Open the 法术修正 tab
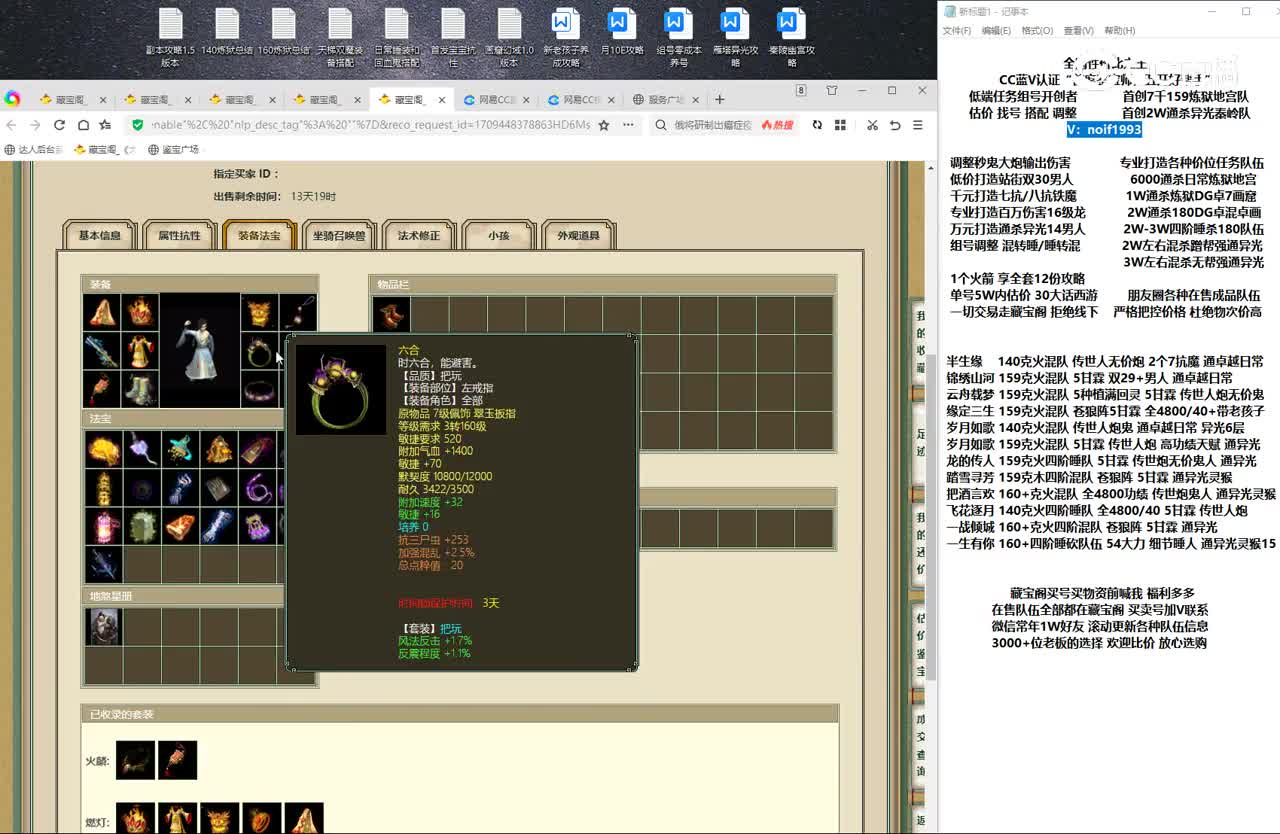The image size is (1280, 834). (x=419, y=235)
